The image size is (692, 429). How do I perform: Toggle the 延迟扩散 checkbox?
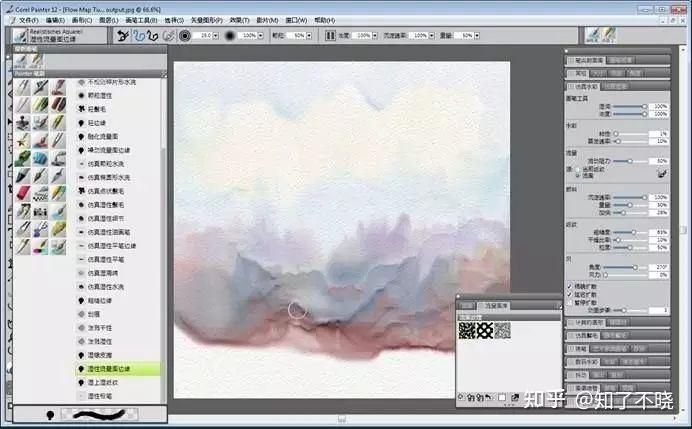point(570,294)
